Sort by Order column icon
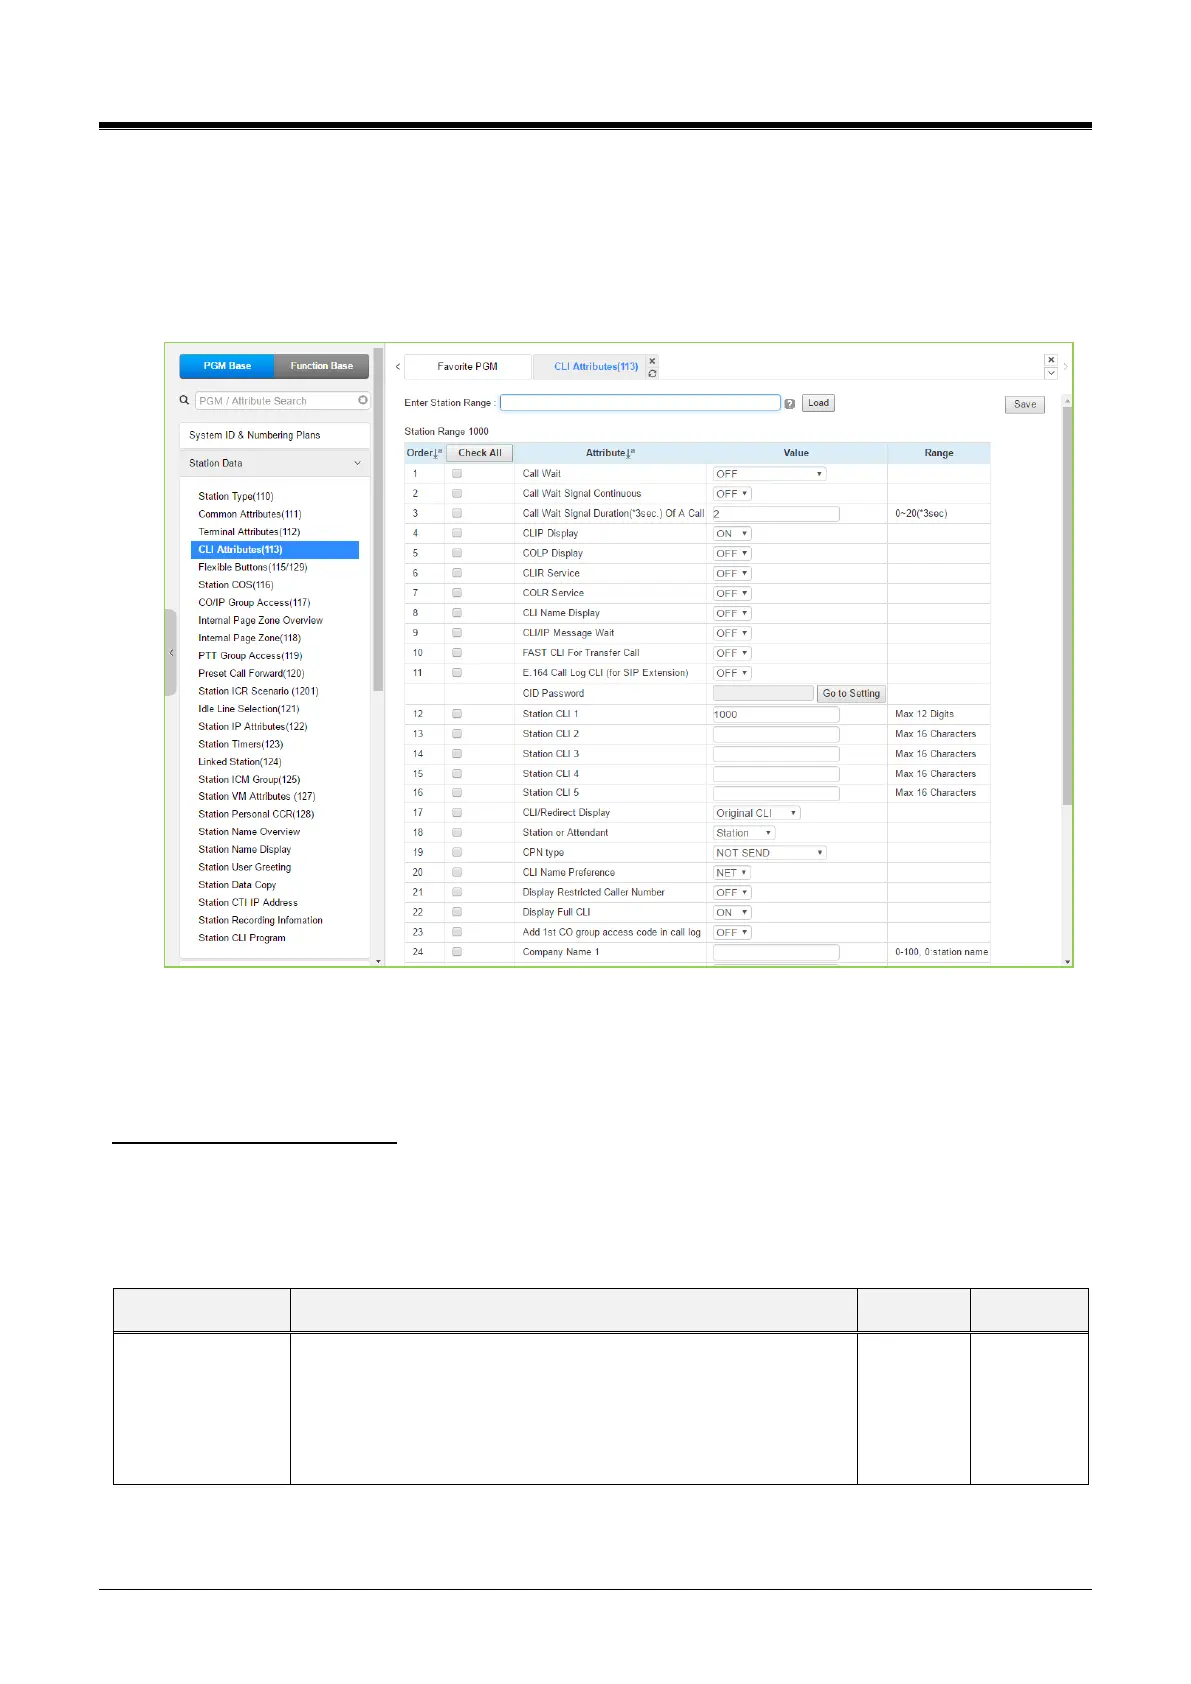The image size is (1191, 1684). click(x=438, y=453)
